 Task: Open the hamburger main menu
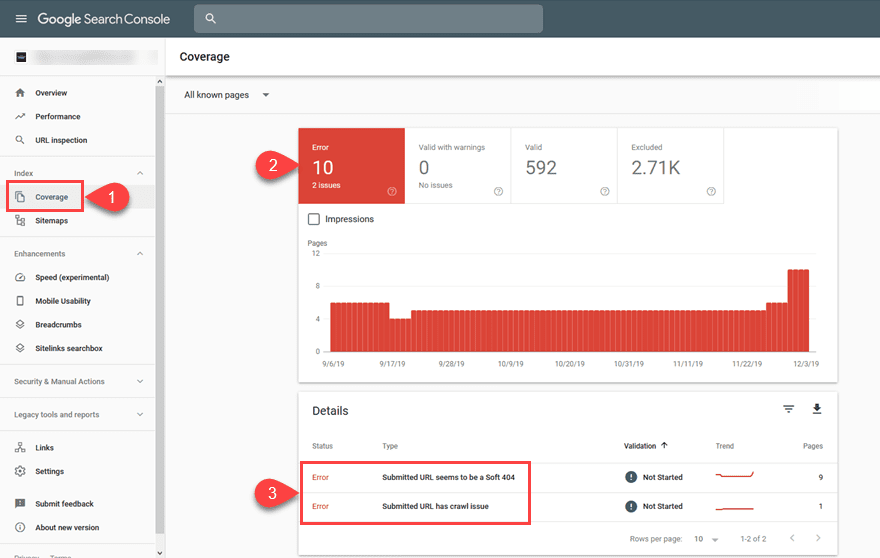[x=21, y=19]
